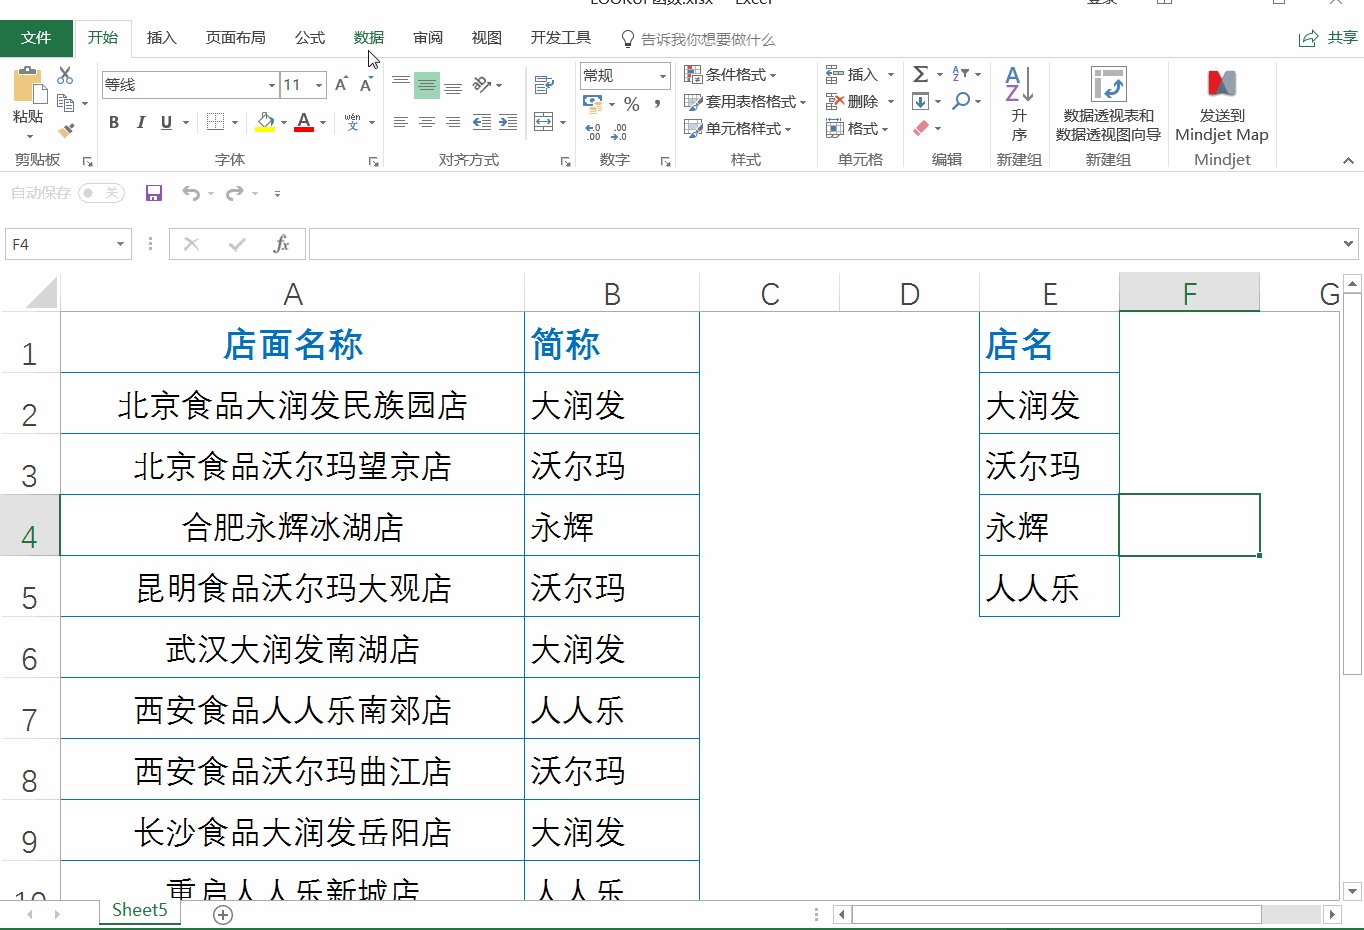Apply bold formatting with the B icon
The image size is (1364, 930).
click(x=113, y=122)
